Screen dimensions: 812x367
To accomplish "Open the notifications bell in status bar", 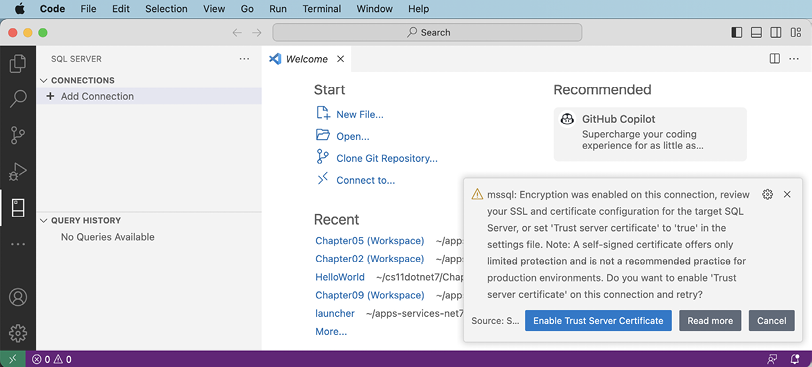I will [x=794, y=359].
